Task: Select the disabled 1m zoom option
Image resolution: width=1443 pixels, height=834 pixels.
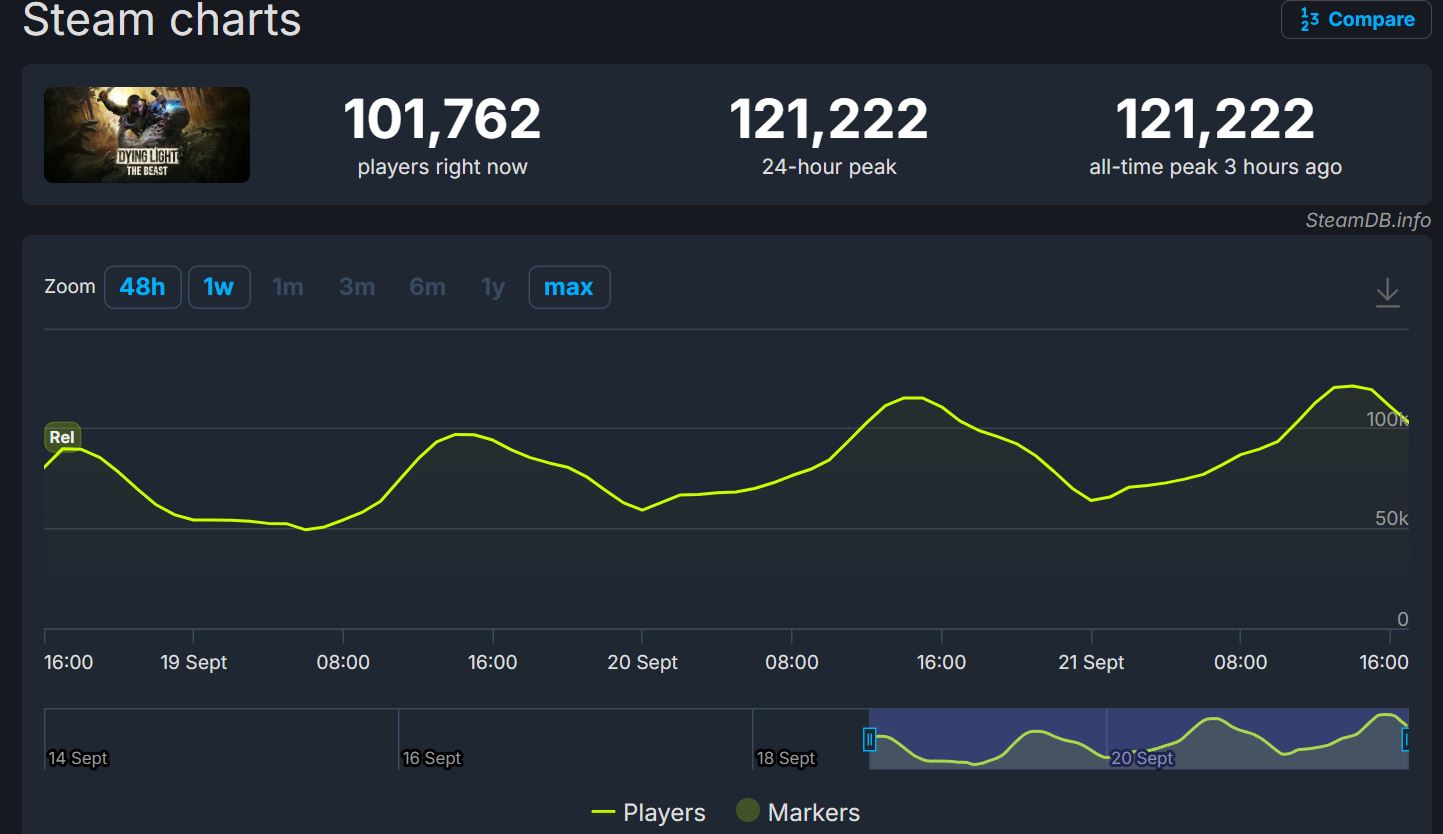Action: tap(288, 287)
